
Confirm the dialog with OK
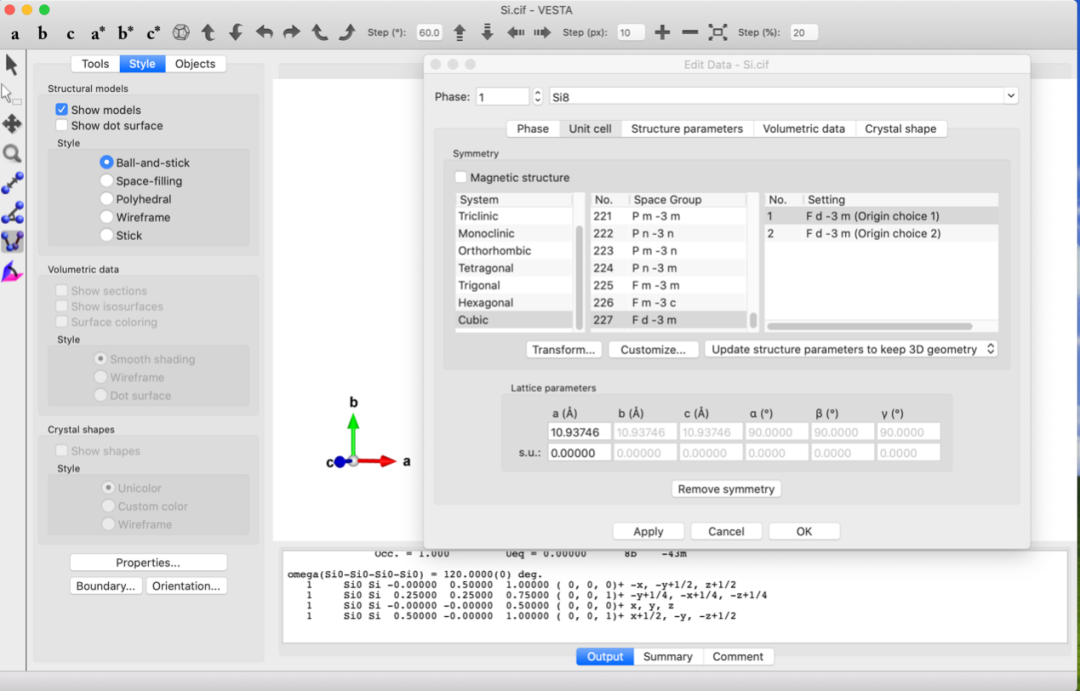pos(804,531)
